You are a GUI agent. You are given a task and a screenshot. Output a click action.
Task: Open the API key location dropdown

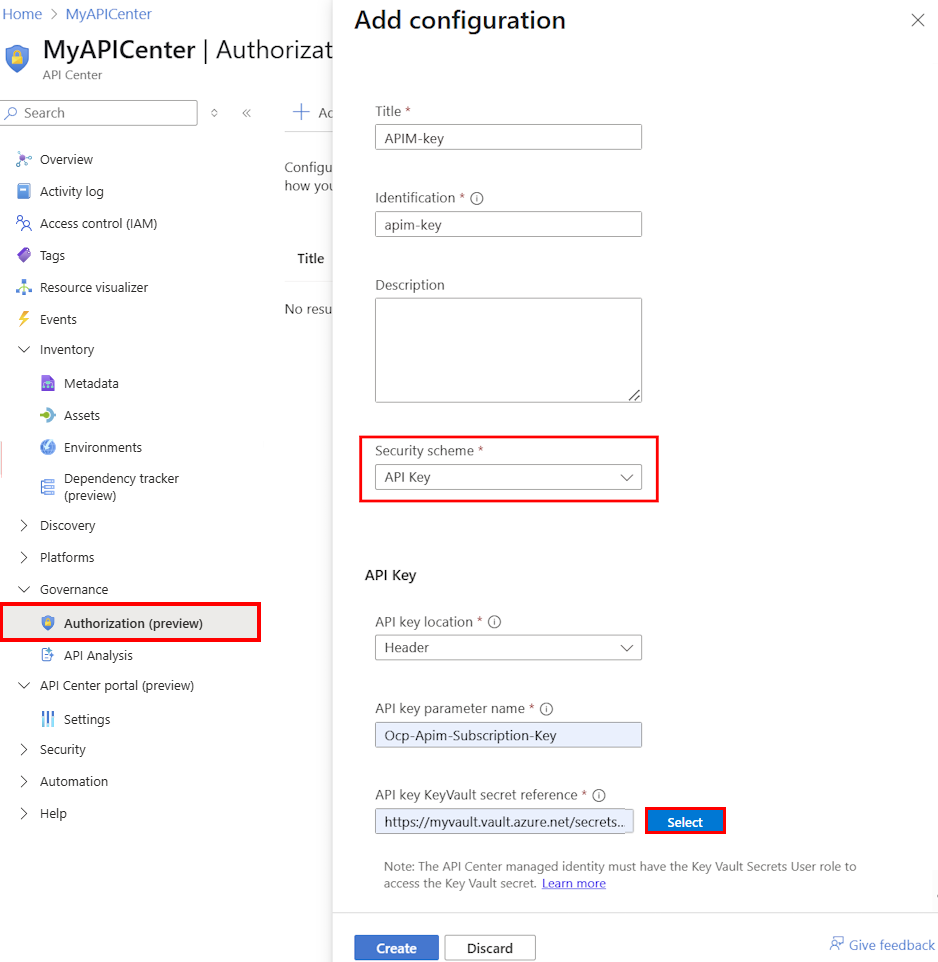click(508, 648)
